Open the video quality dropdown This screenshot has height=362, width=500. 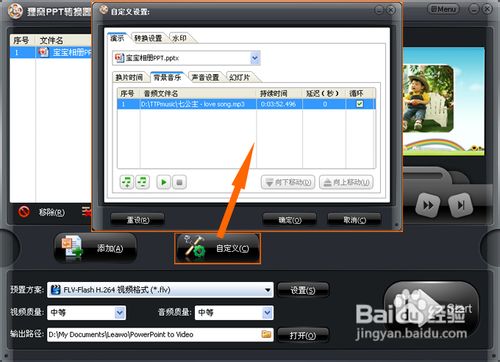(x=120, y=313)
